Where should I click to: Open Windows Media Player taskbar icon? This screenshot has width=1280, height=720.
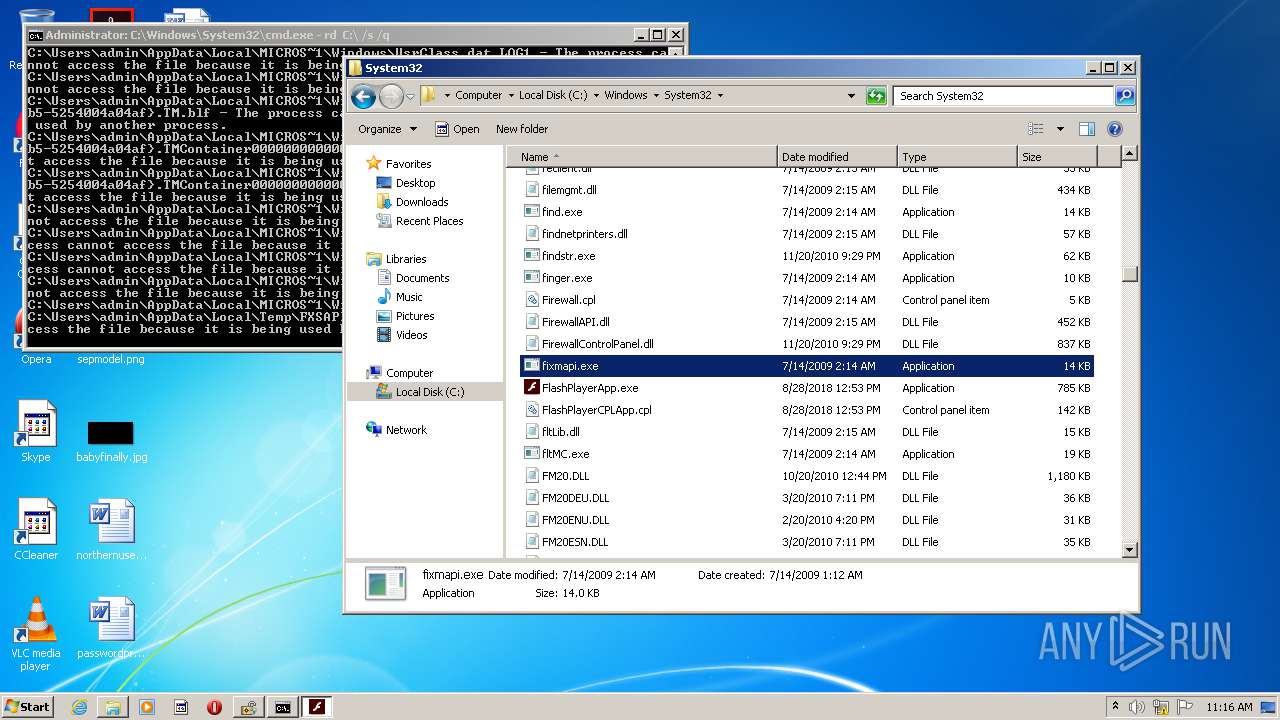(147, 707)
